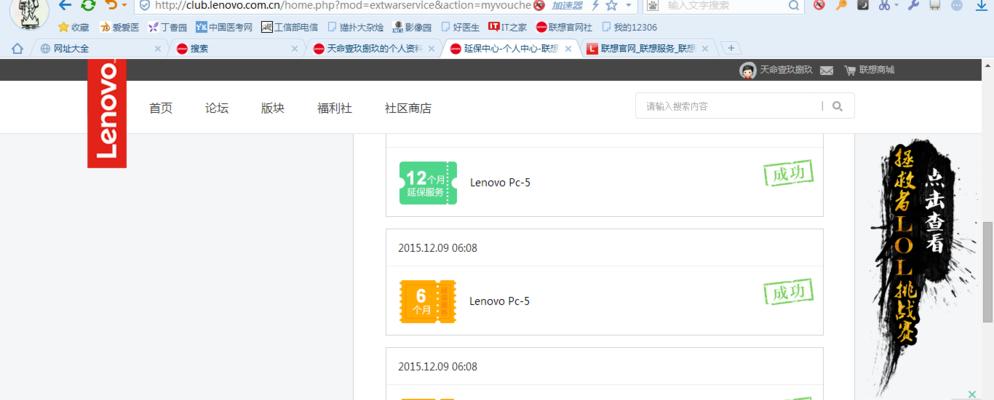Open the 猫扑大杂烩 bookmark
994x400 pixels.
point(355,27)
